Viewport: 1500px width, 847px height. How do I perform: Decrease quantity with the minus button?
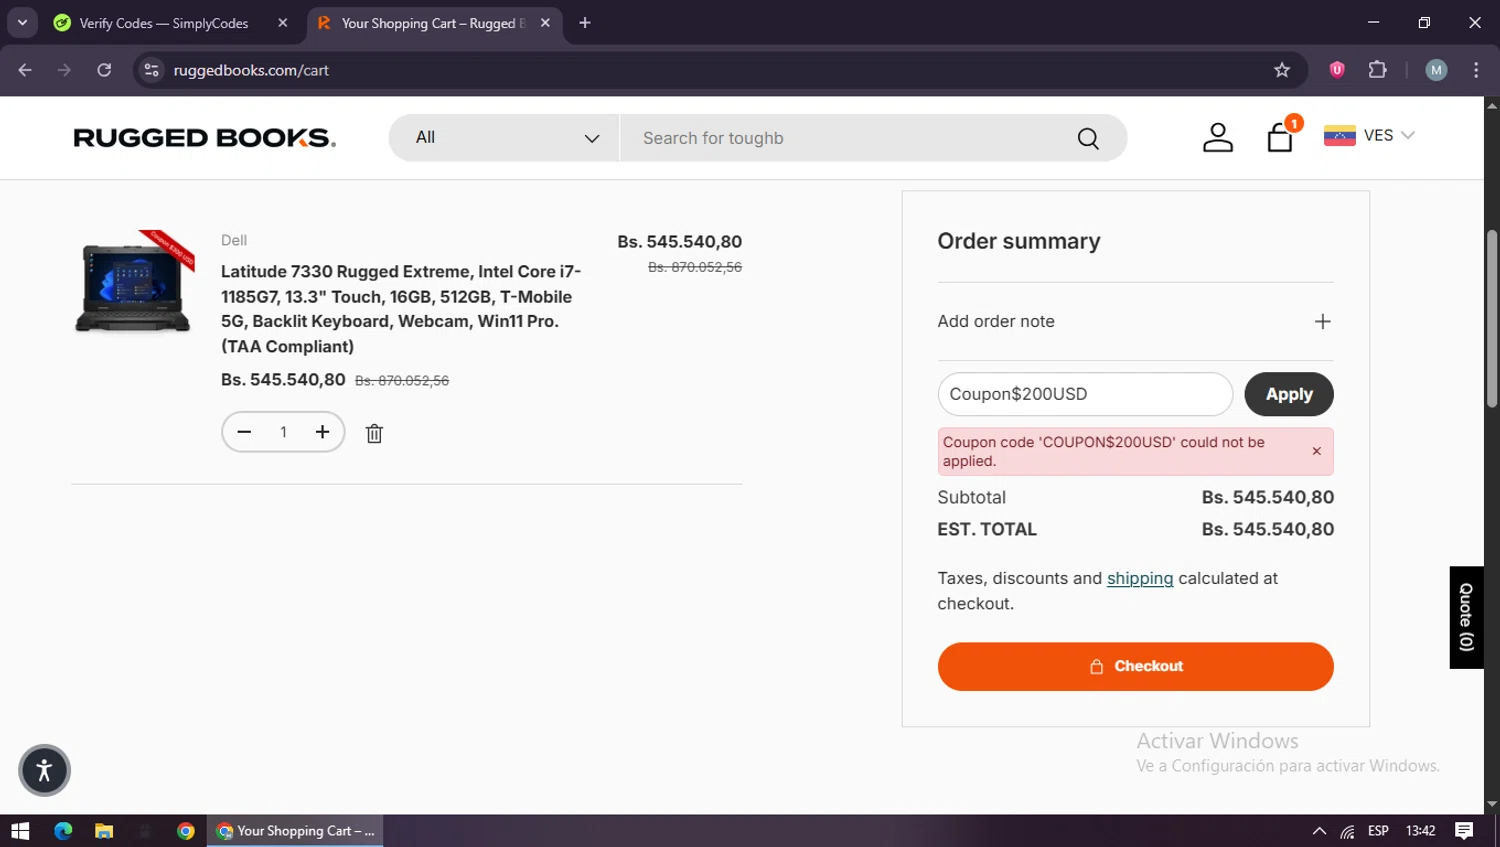(244, 432)
